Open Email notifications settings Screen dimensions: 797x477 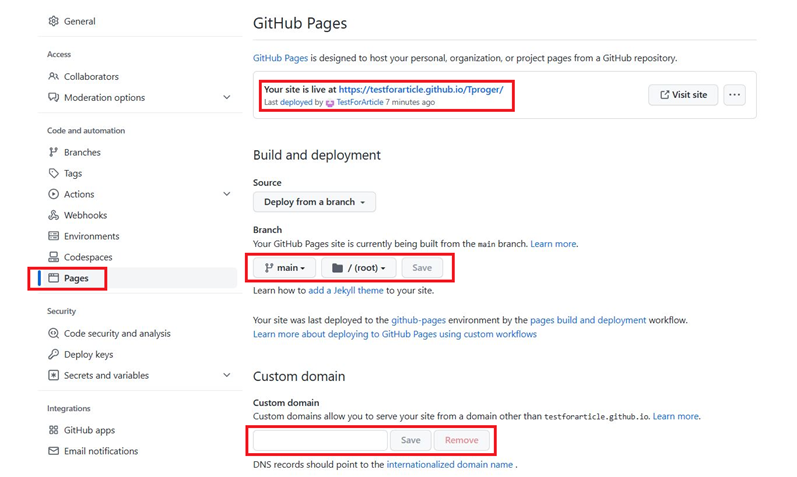(x=101, y=451)
